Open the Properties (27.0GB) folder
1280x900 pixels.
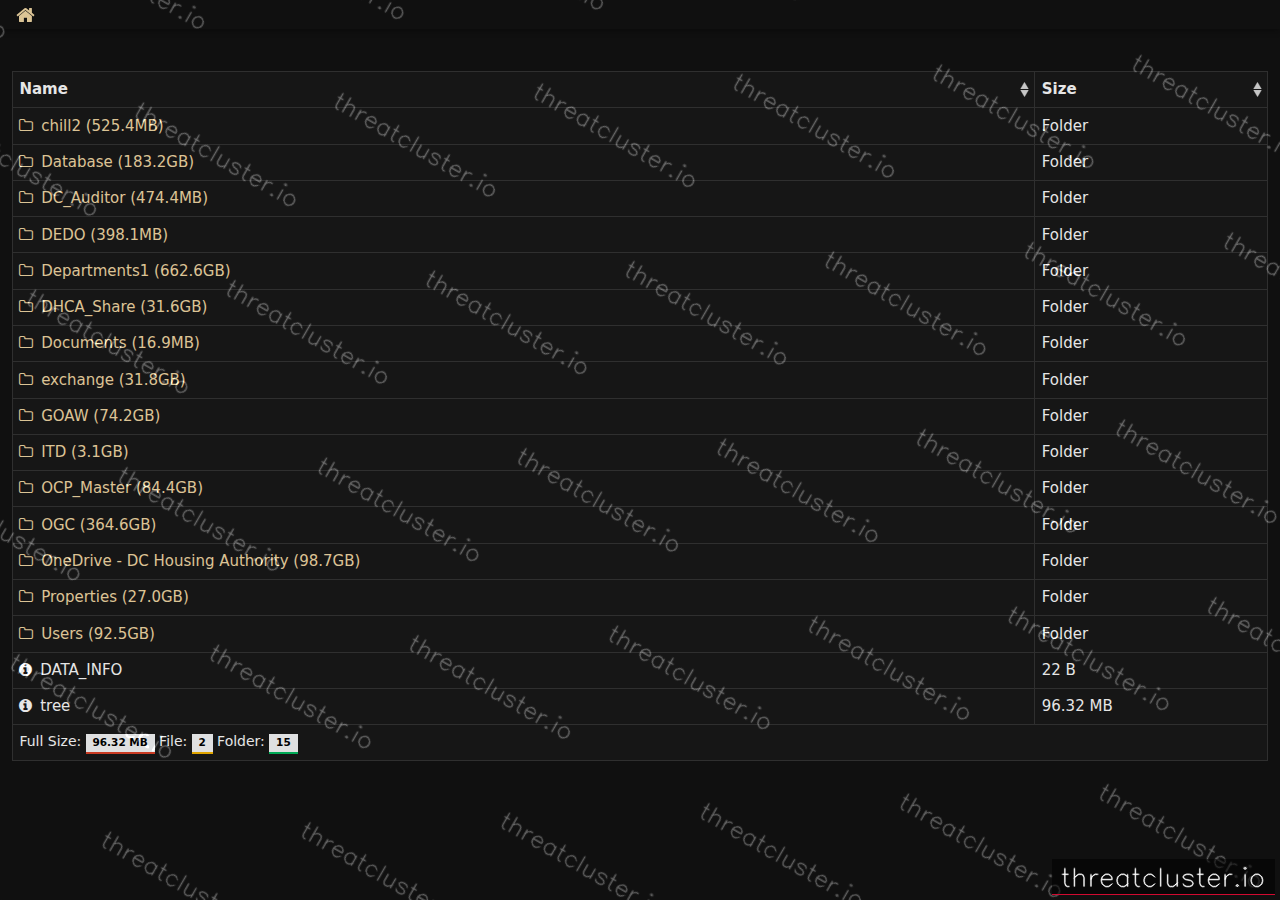[114, 596]
